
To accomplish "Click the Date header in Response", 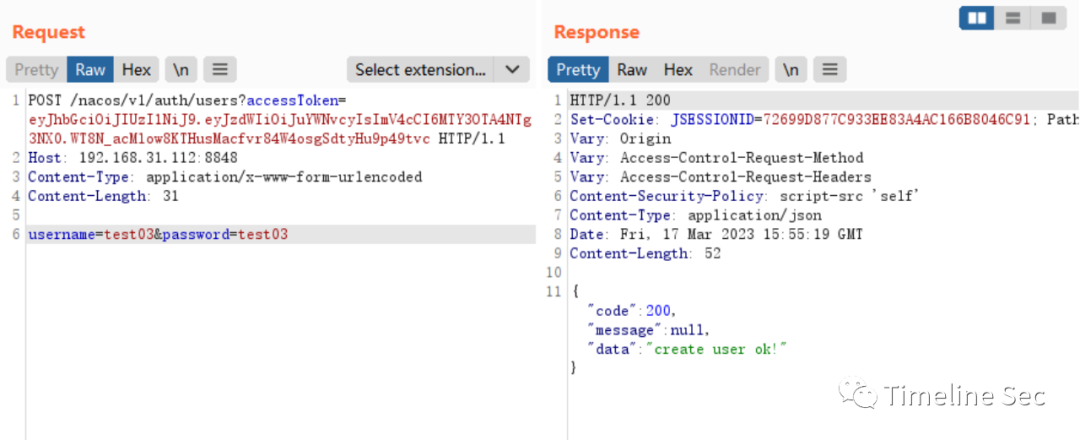I will coord(716,235).
